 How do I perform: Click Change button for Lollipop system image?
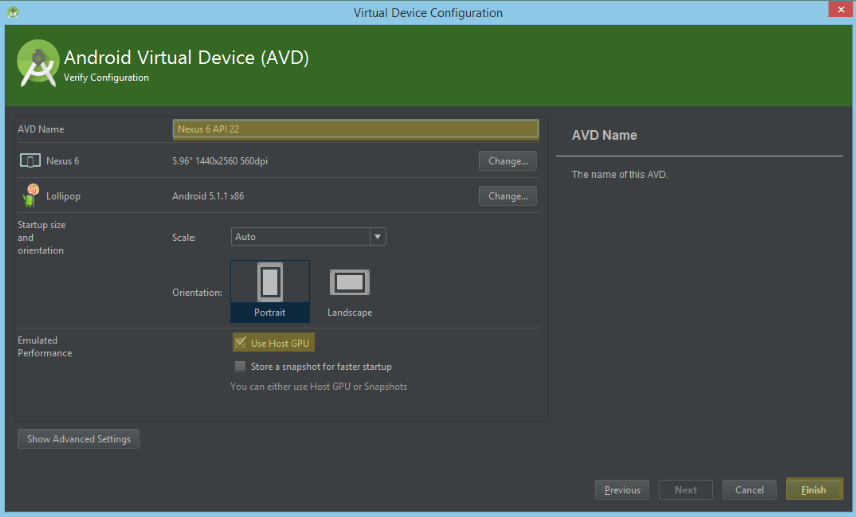[x=508, y=196]
